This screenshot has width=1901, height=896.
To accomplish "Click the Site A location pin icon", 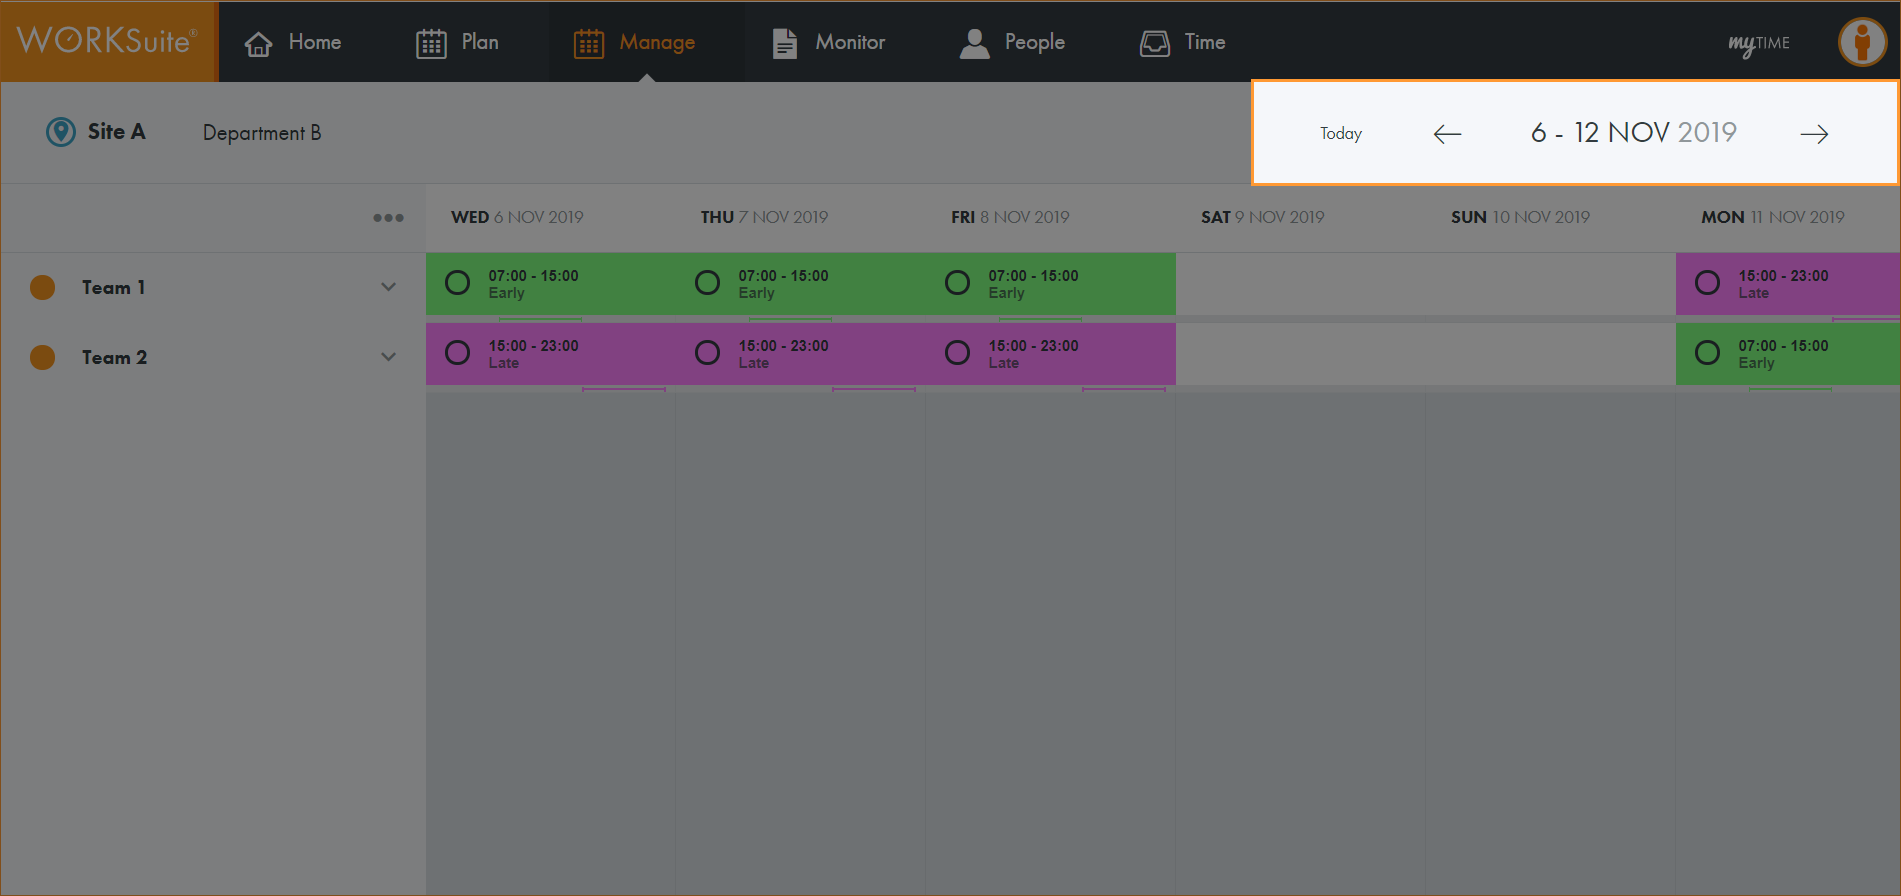I will [61, 132].
